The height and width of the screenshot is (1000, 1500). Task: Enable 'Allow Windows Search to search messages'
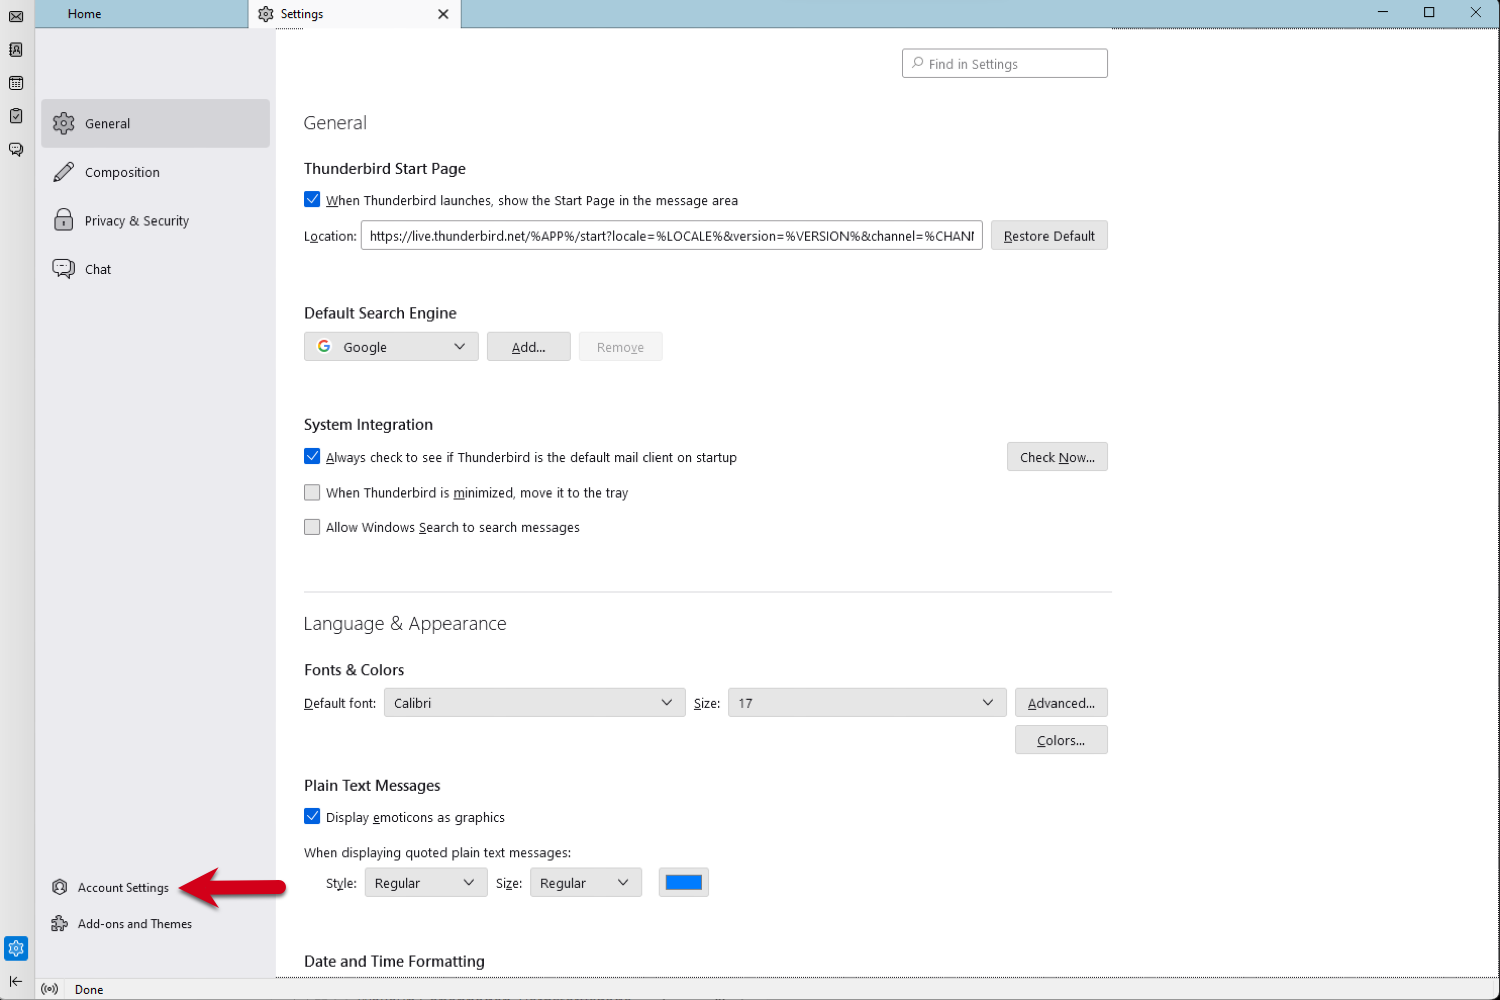[312, 527]
